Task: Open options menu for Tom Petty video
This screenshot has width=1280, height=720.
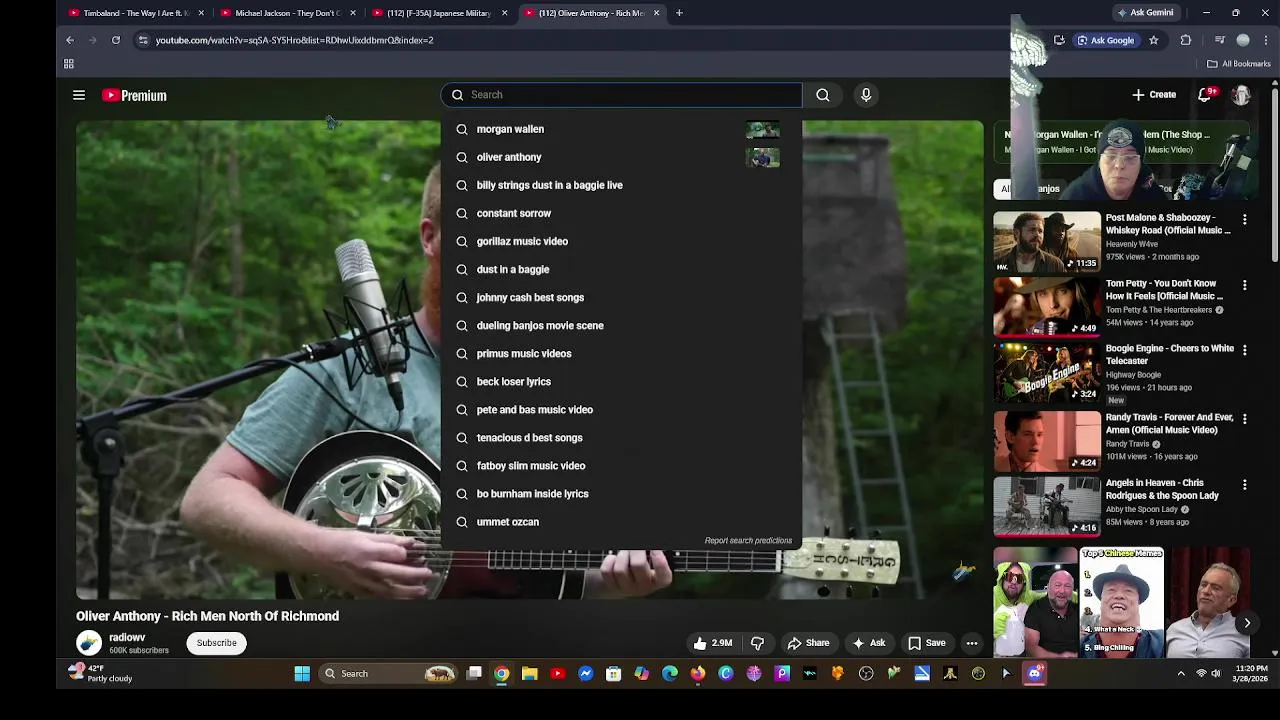Action: tap(1245, 285)
